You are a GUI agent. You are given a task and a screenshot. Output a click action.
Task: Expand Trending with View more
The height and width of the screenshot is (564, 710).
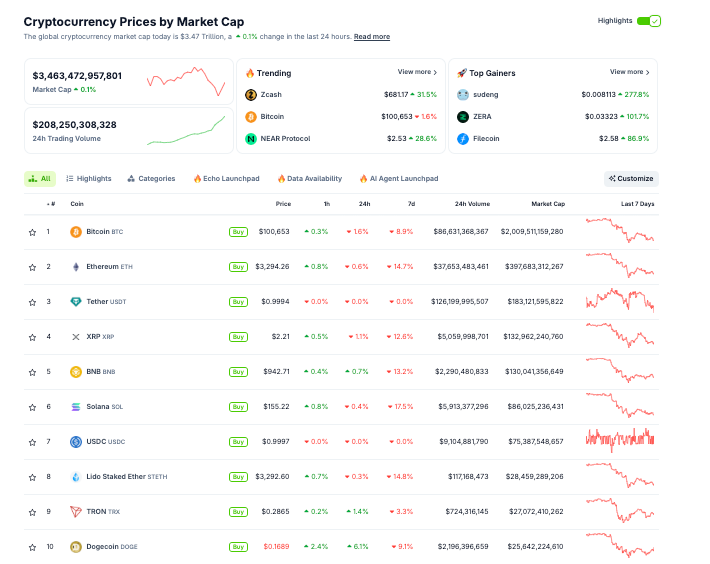(x=417, y=72)
